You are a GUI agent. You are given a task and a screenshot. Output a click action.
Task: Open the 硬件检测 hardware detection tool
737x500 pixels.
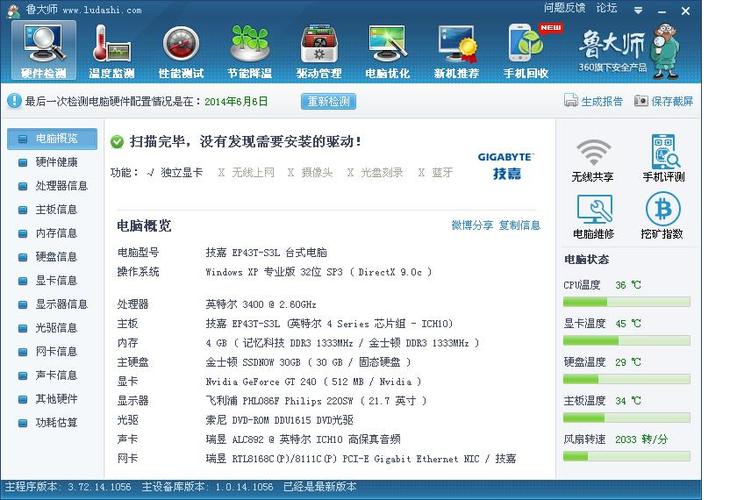pyautogui.click(x=43, y=51)
